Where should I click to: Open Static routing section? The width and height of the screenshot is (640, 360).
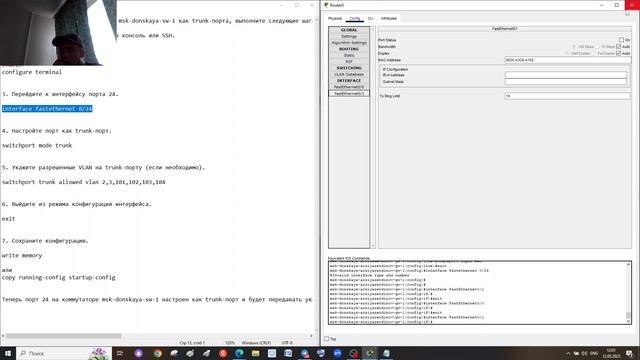click(x=349, y=55)
